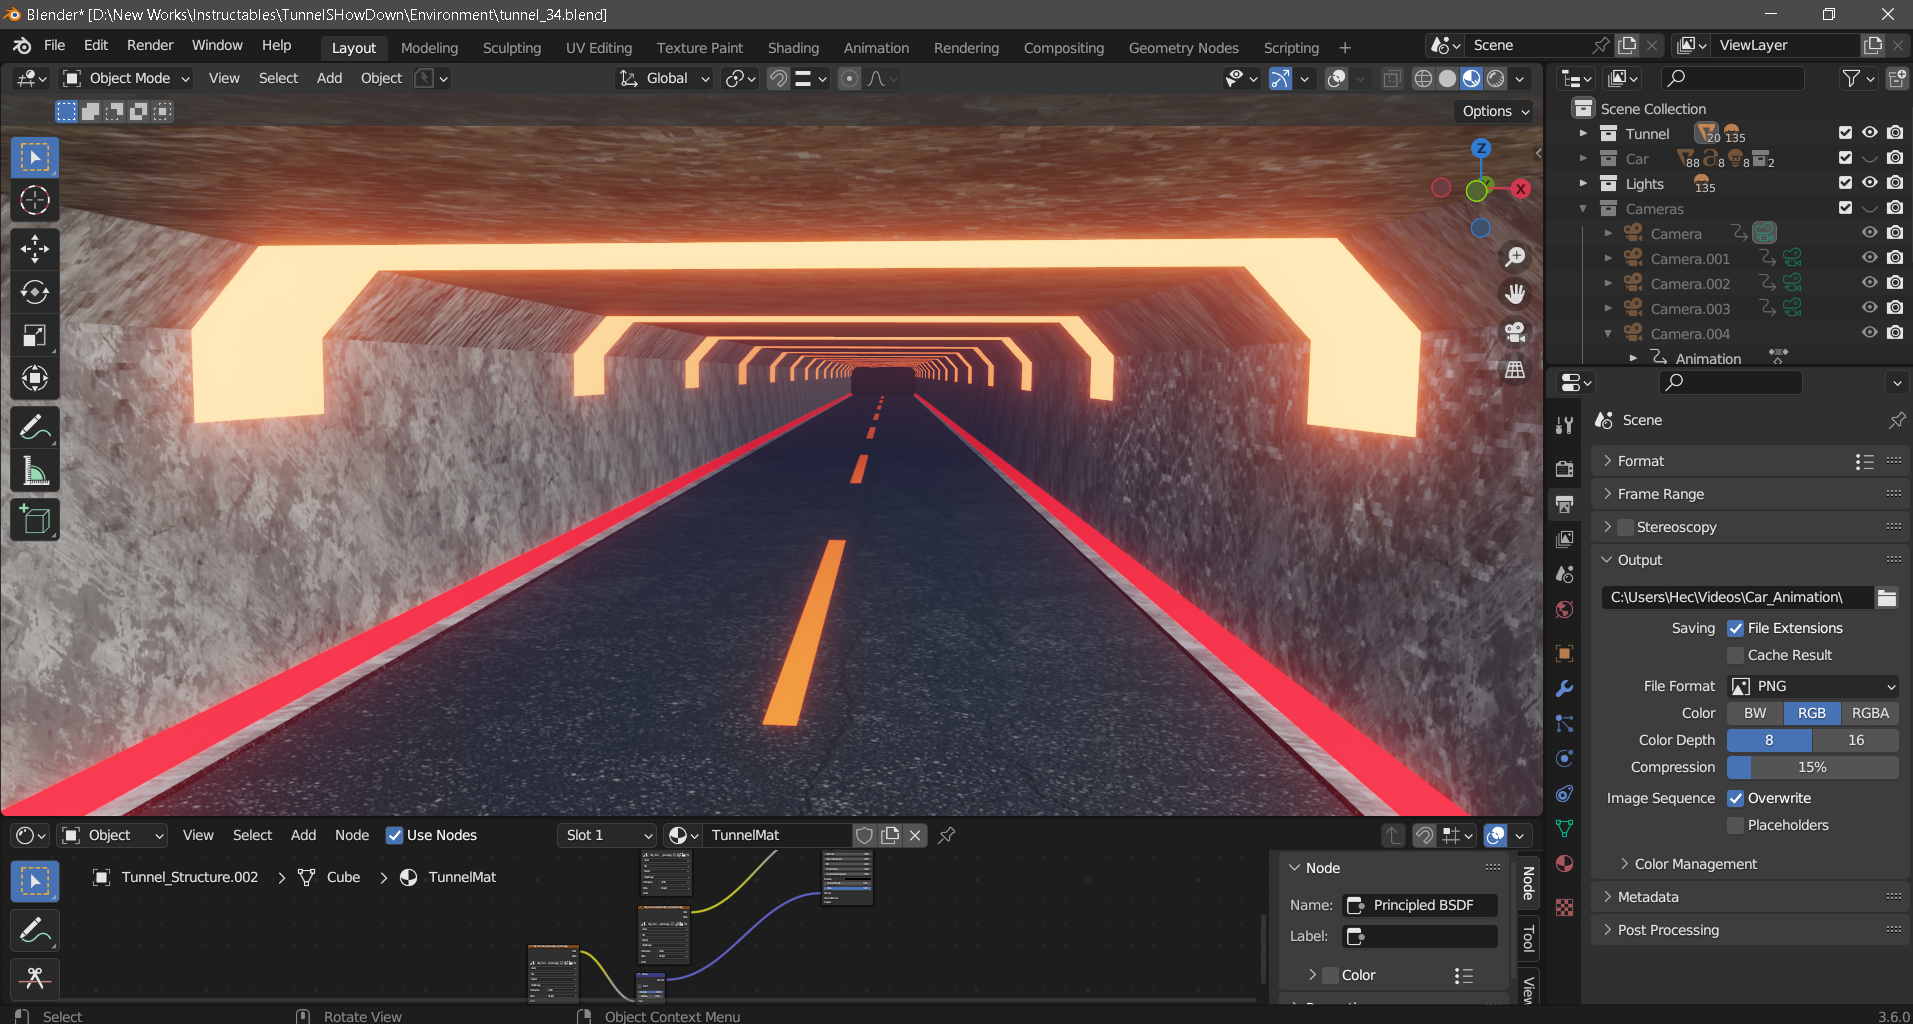Screen dimensions: 1913x1024
Task: Select the Select Box tool in viewport
Action: pyautogui.click(x=35, y=157)
